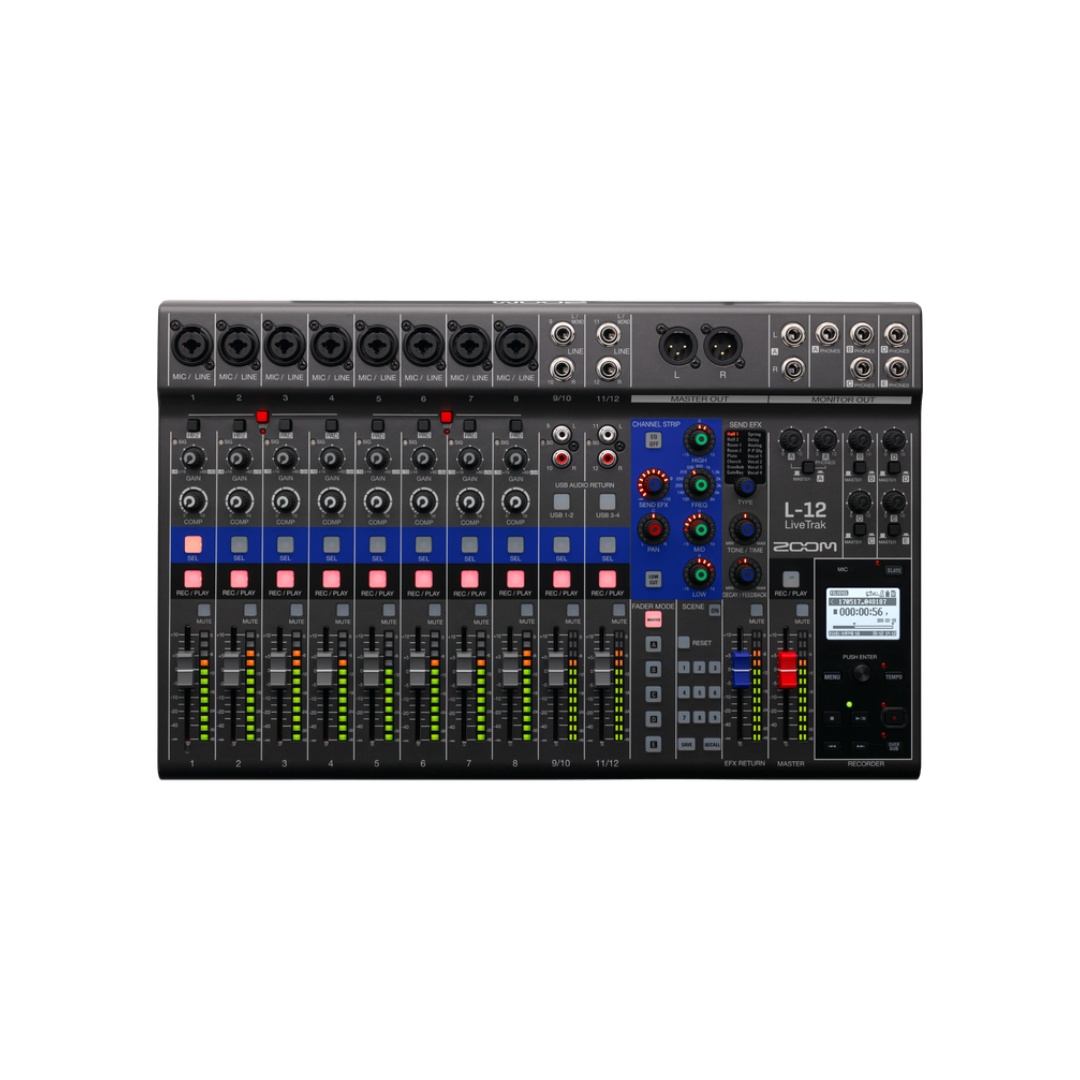Image resolution: width=1080 pixels, height=1080 pixels.
Task: Enable LOW CUT in the Channel Strip
Action: (653, 579)
